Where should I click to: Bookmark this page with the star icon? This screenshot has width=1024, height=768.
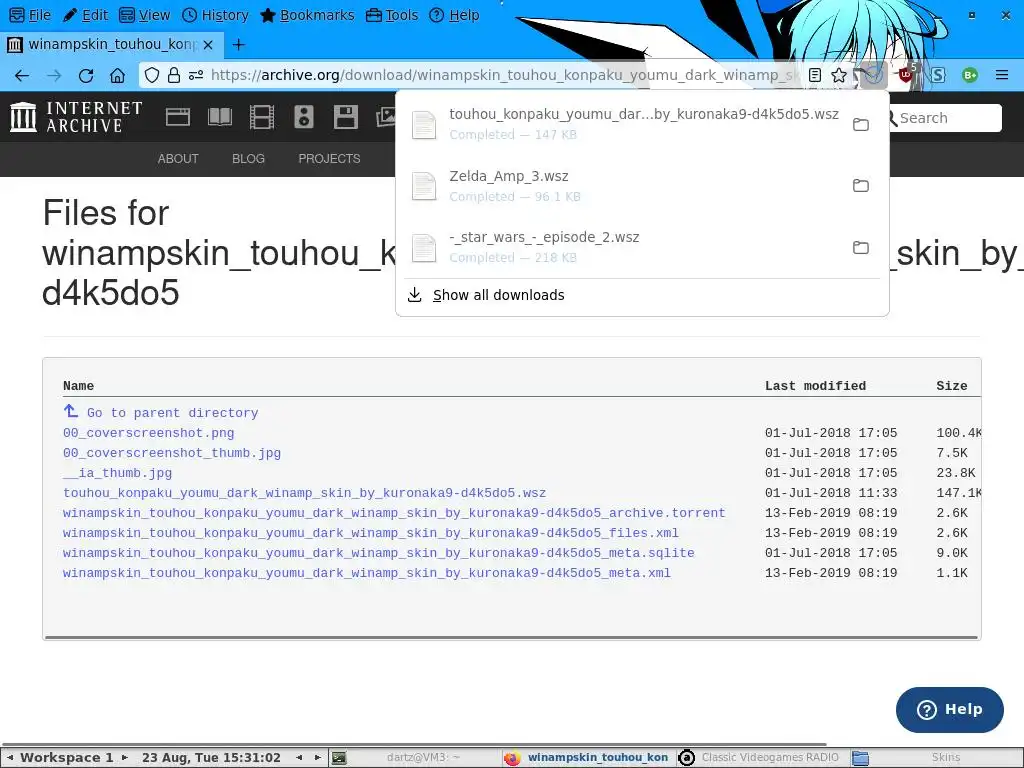839,75
